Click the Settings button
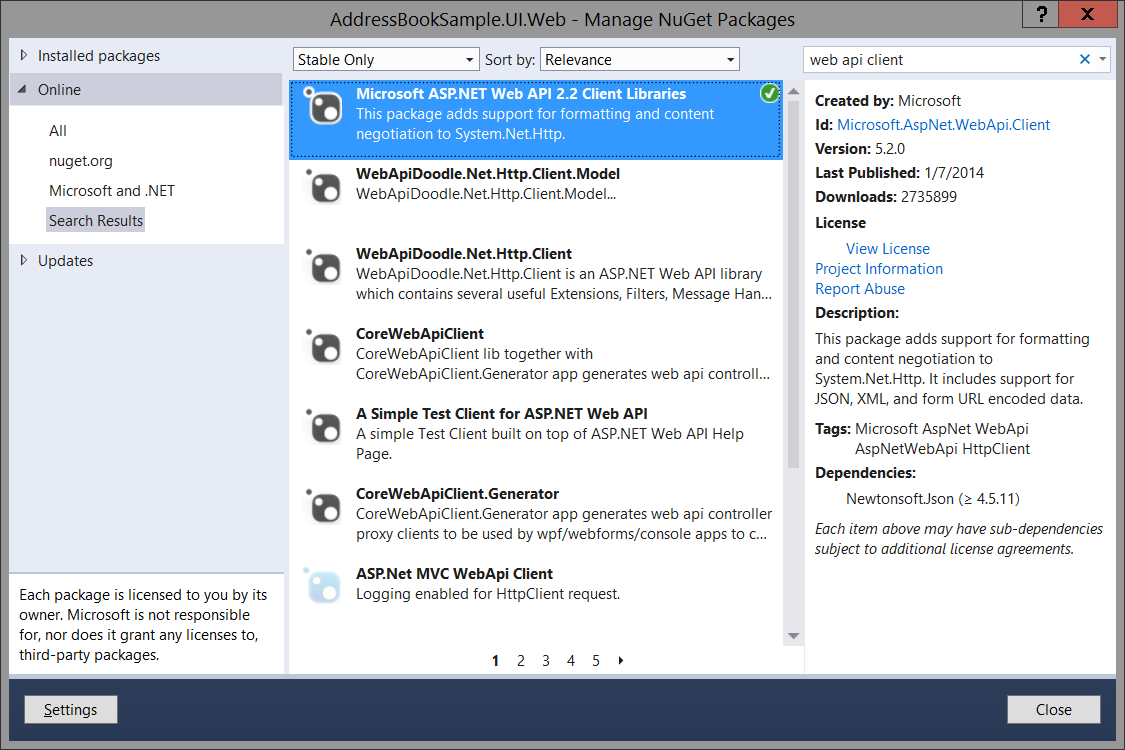Screen dimensions: 1125x750 (70, 709)
